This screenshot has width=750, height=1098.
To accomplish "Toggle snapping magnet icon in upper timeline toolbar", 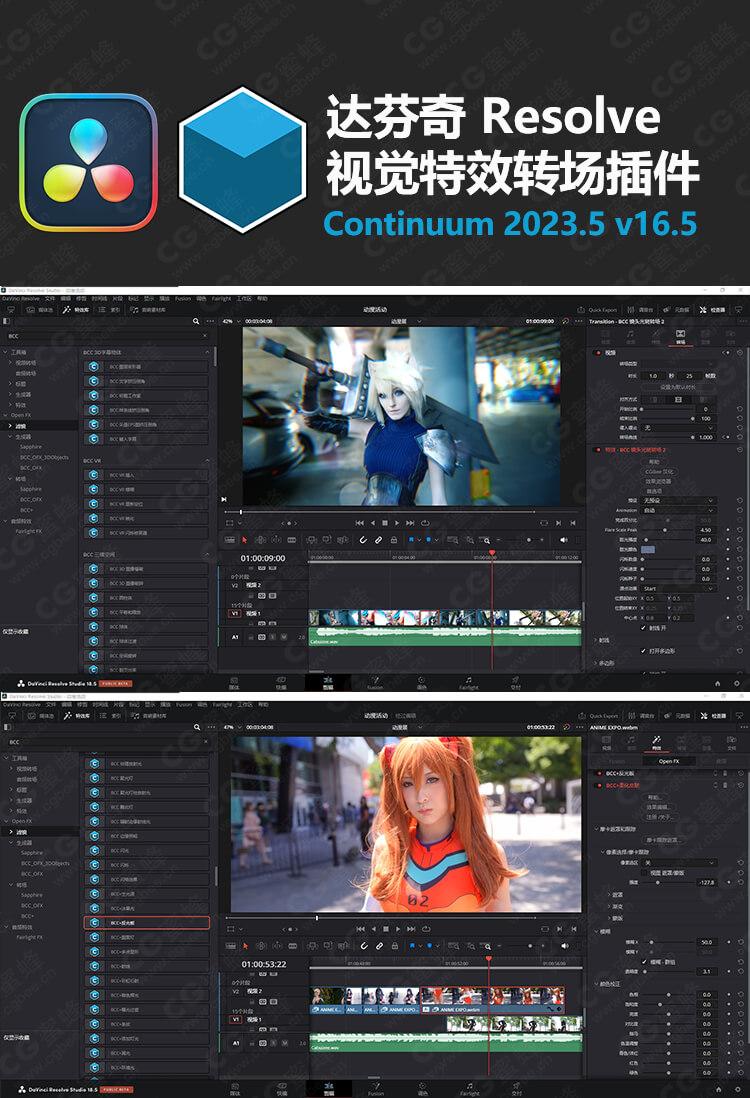I will [363, 540].
